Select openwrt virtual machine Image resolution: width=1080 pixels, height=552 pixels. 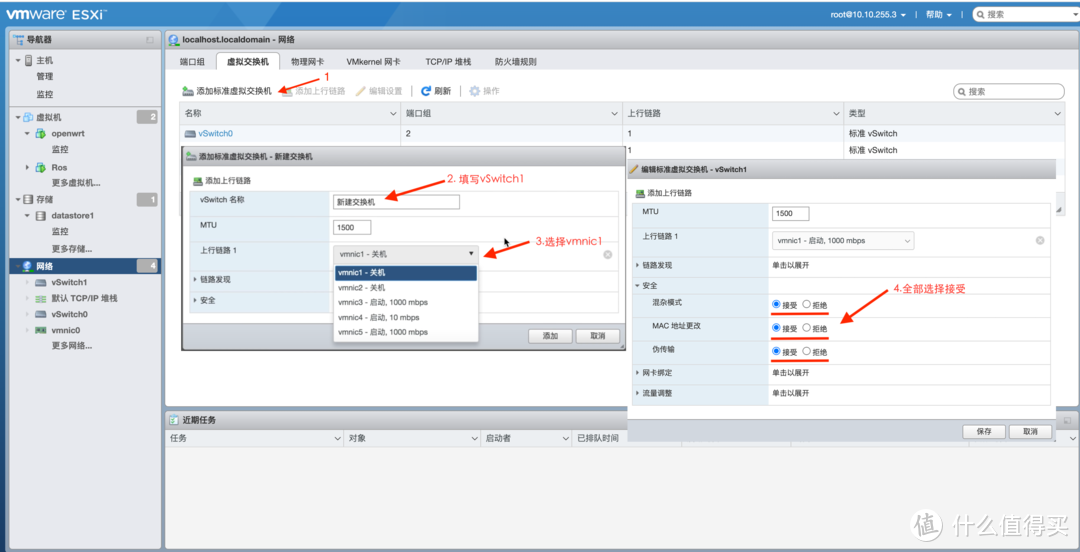(x=68, y=134)
